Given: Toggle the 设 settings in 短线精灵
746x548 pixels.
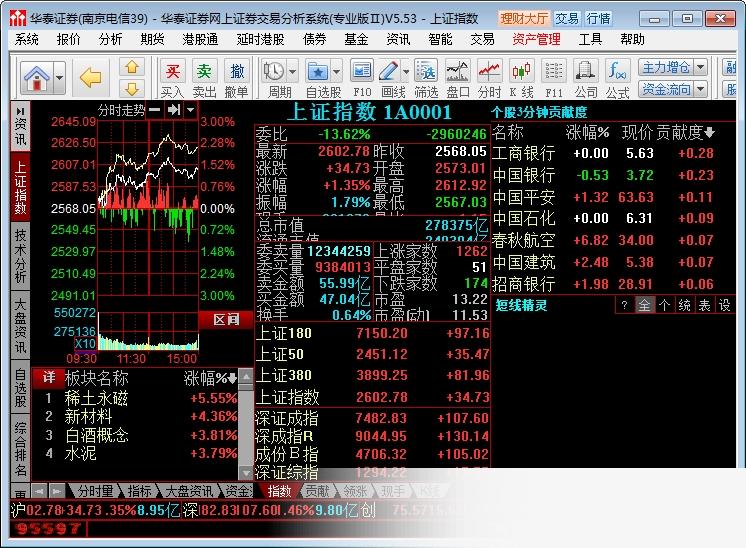Looking at the screenshot, I should click(724, 305).
